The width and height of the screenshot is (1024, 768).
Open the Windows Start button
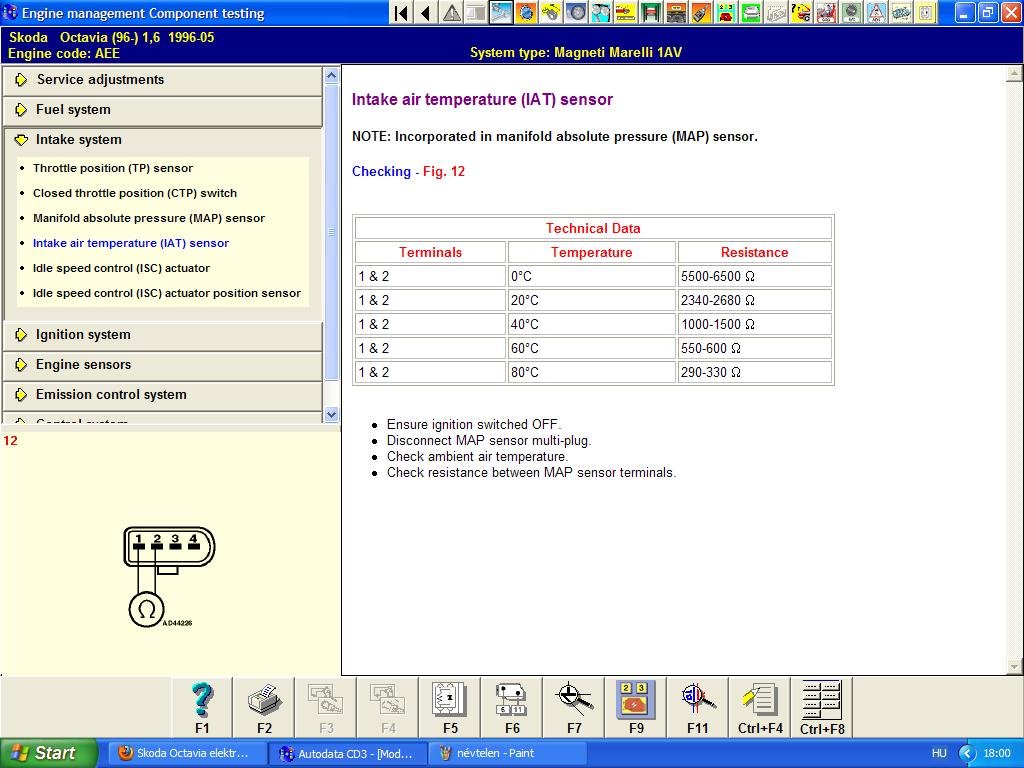pyautogui.click(x=48, y=753)
